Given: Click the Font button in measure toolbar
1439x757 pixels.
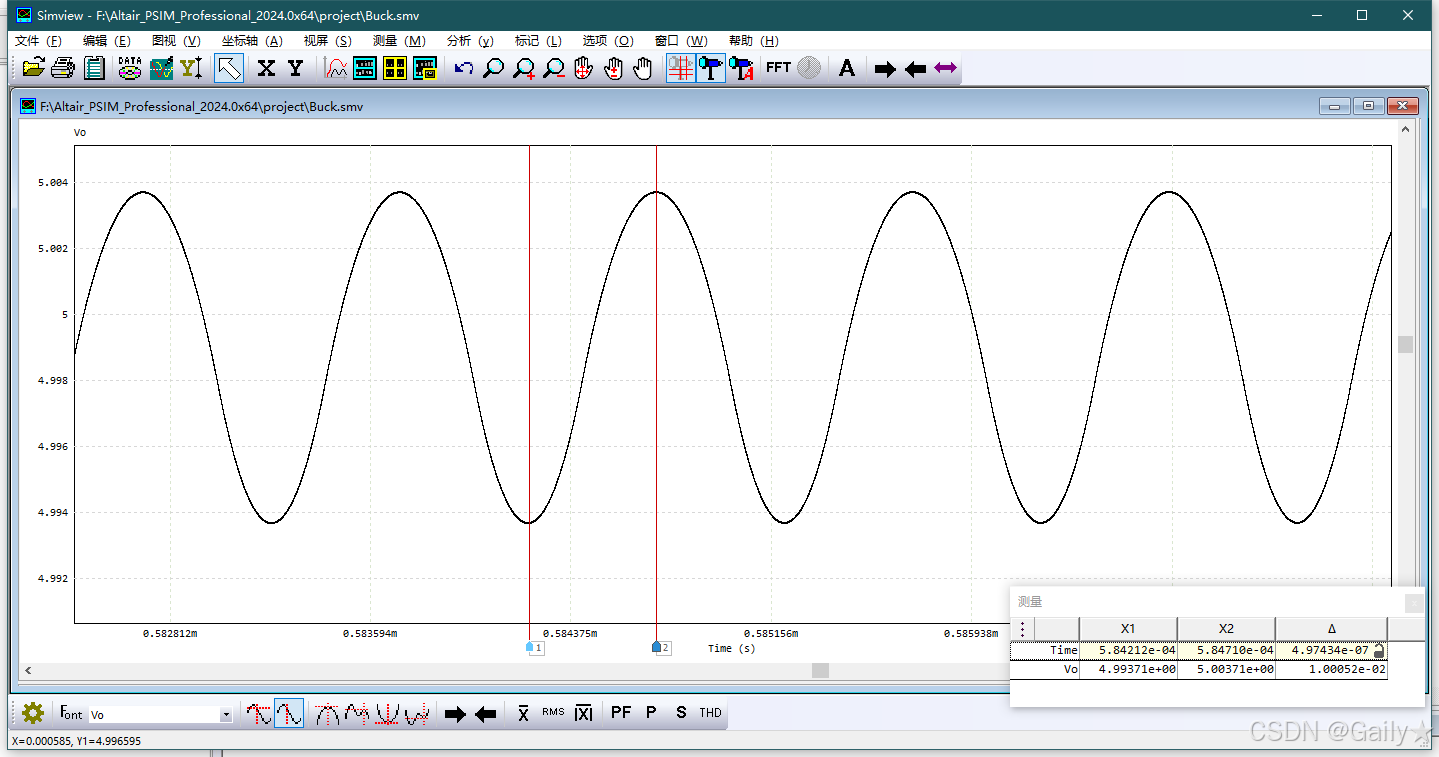Looking at the screenshot, I should point(71,713).
